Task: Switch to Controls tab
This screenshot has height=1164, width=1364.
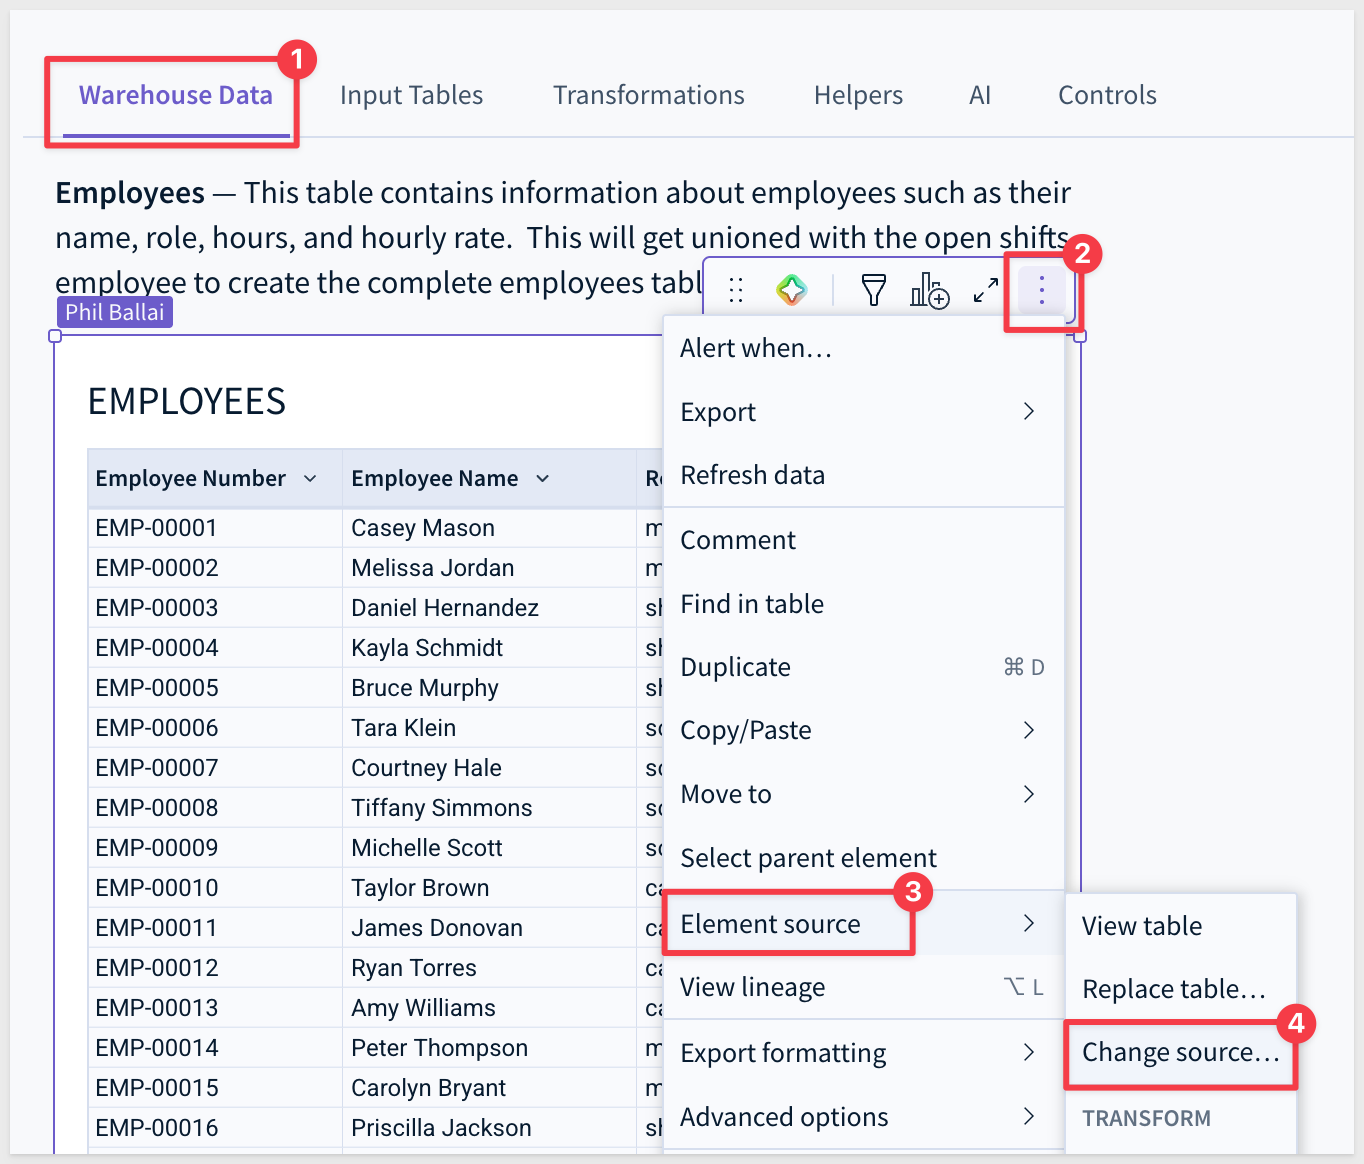Action: [1107, 96]
